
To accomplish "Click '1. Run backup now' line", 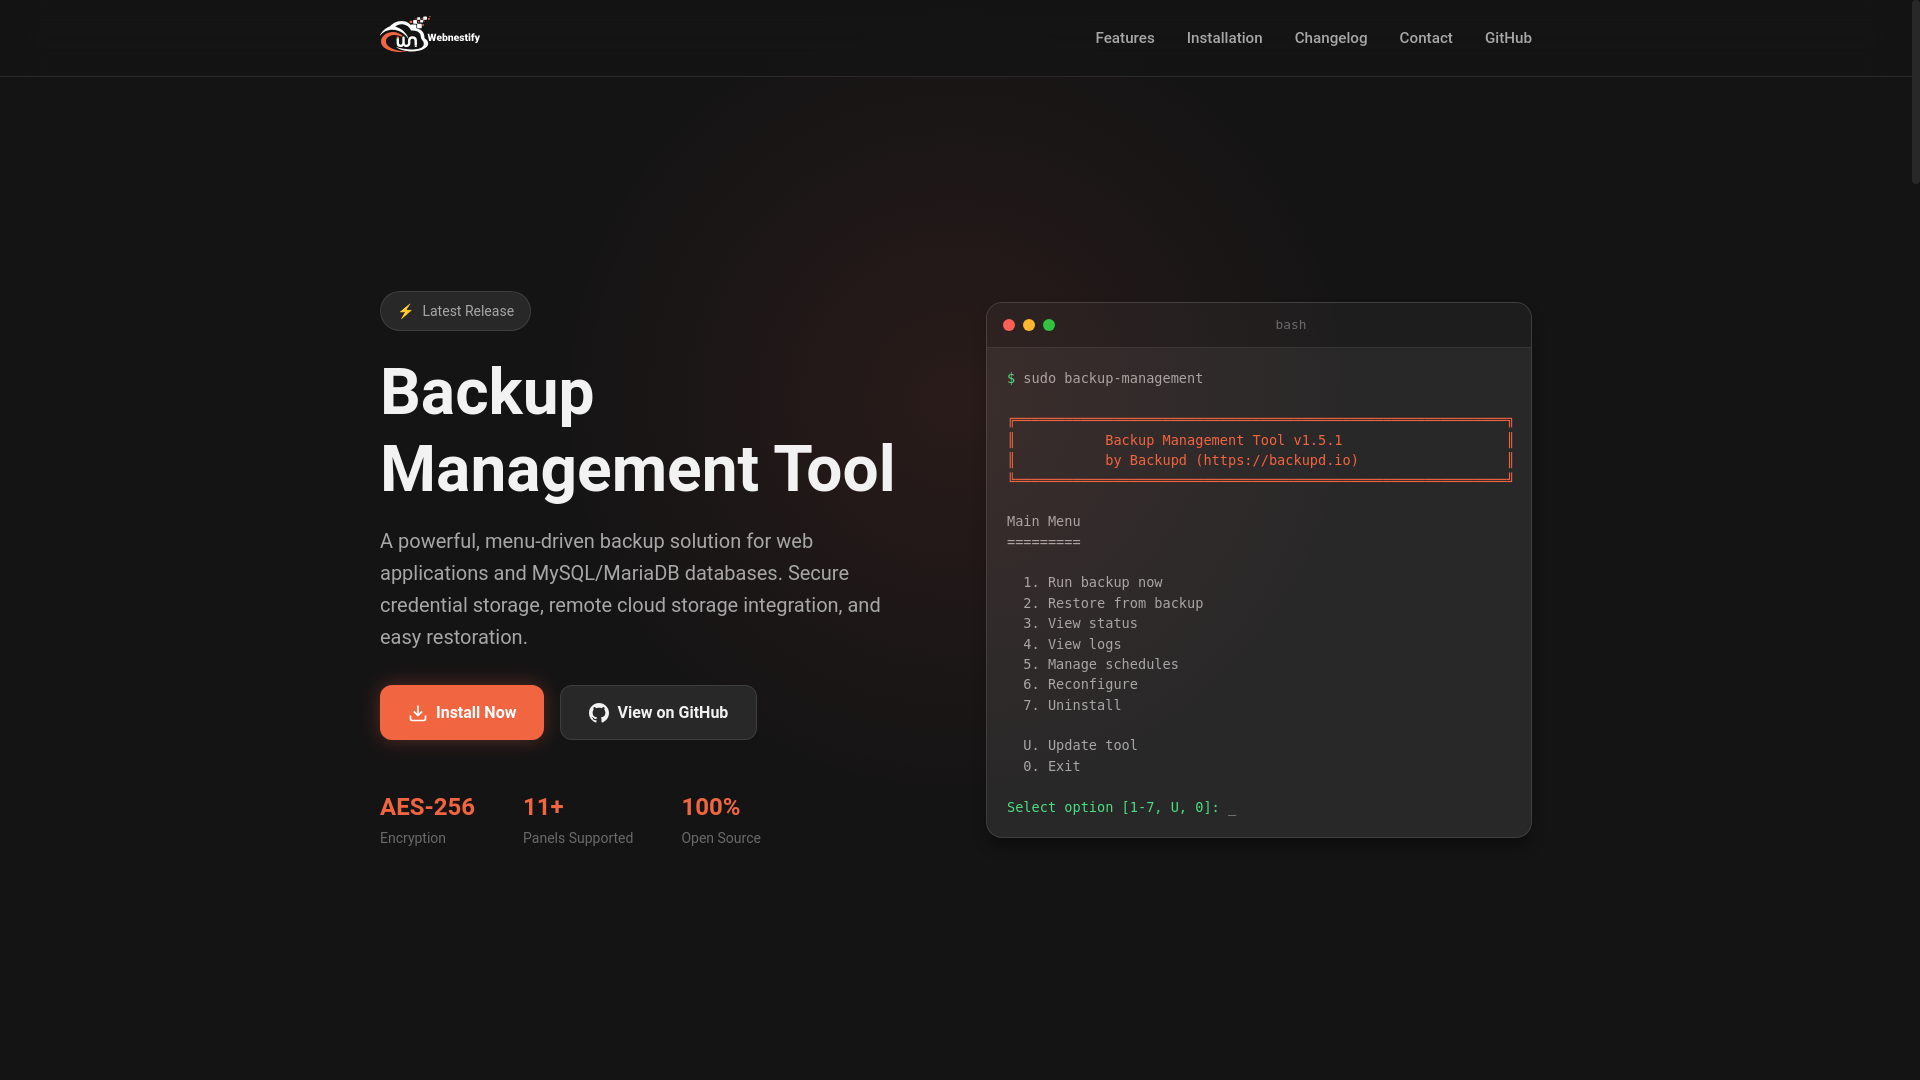I will [1093, 582].
